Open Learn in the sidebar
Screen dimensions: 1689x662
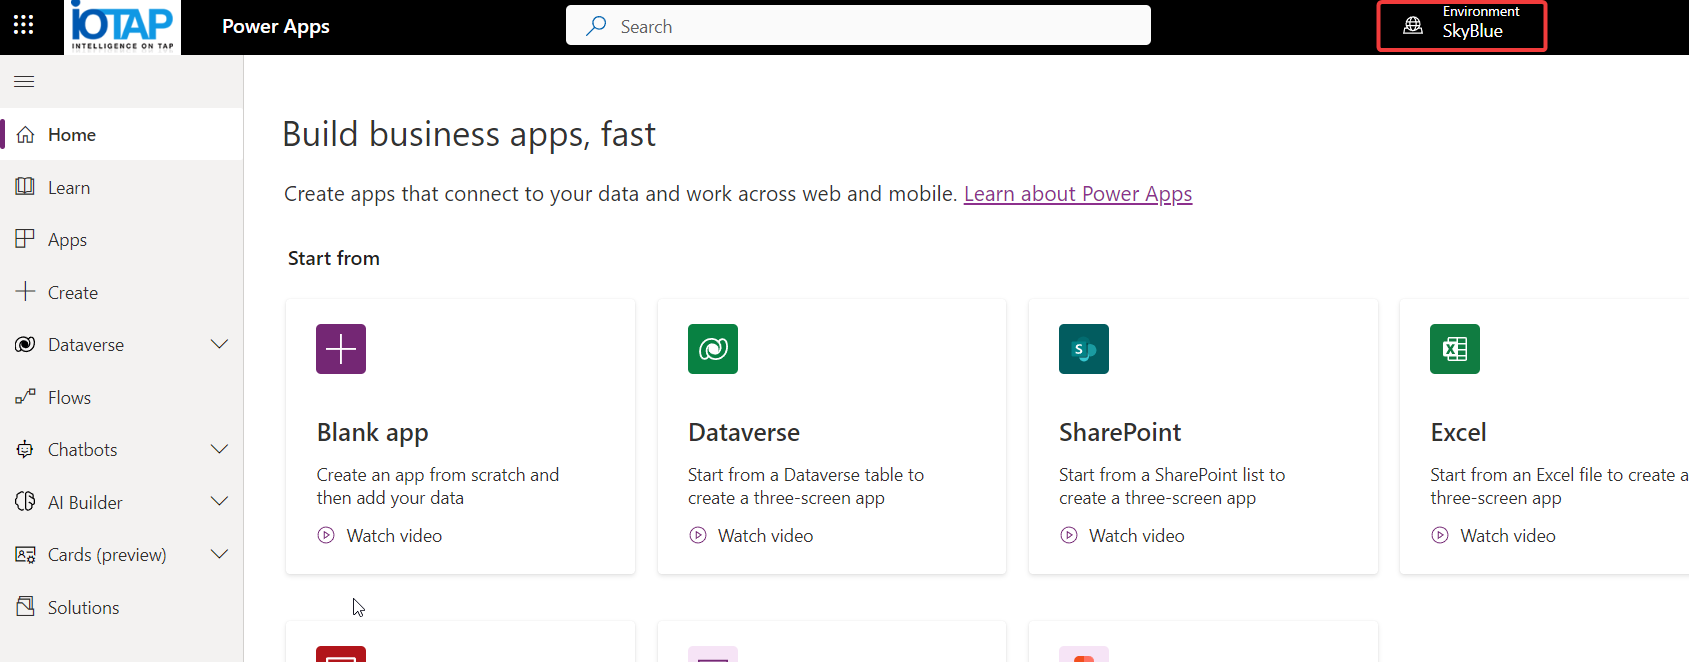(121, 187)
